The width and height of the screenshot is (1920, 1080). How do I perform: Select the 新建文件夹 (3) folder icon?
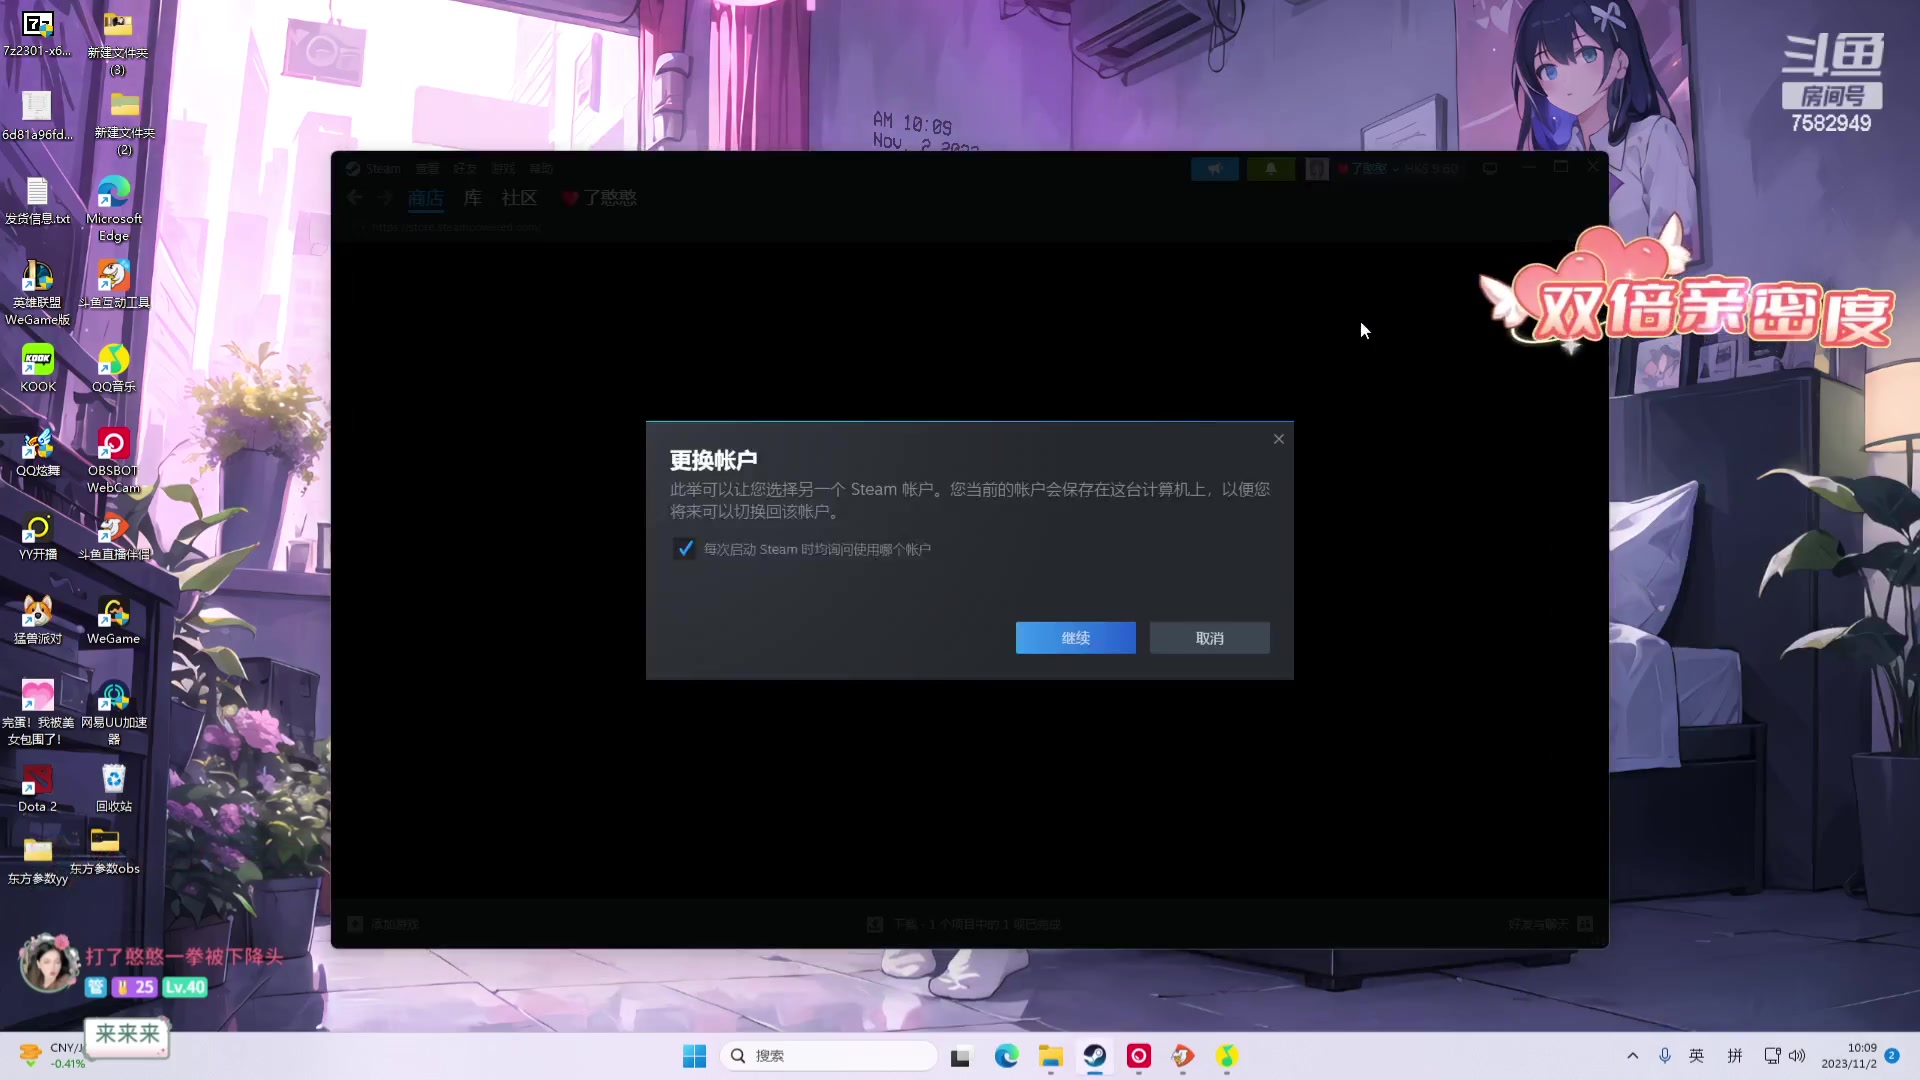coord(118,42)
